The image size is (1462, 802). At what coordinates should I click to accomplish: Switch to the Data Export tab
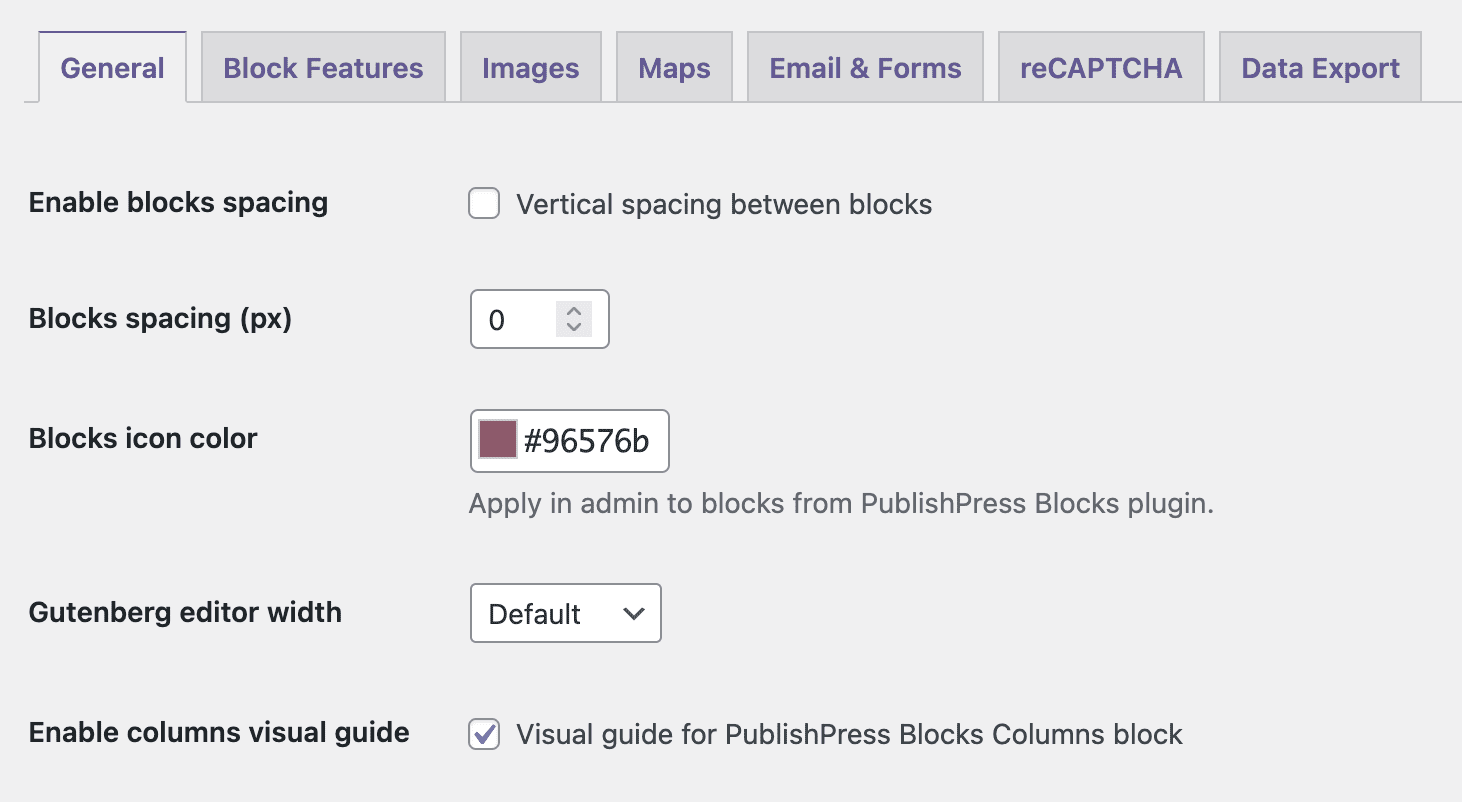(x=1320, y=68)
